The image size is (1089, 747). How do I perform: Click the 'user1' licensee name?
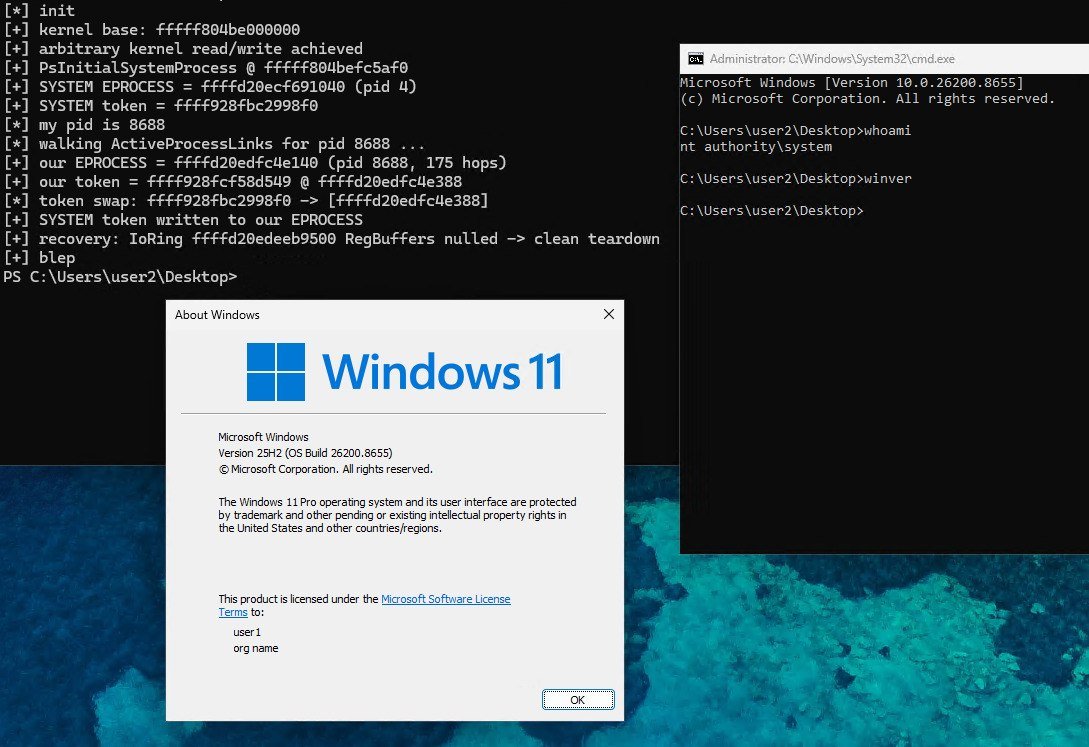(x=247, y=632)
